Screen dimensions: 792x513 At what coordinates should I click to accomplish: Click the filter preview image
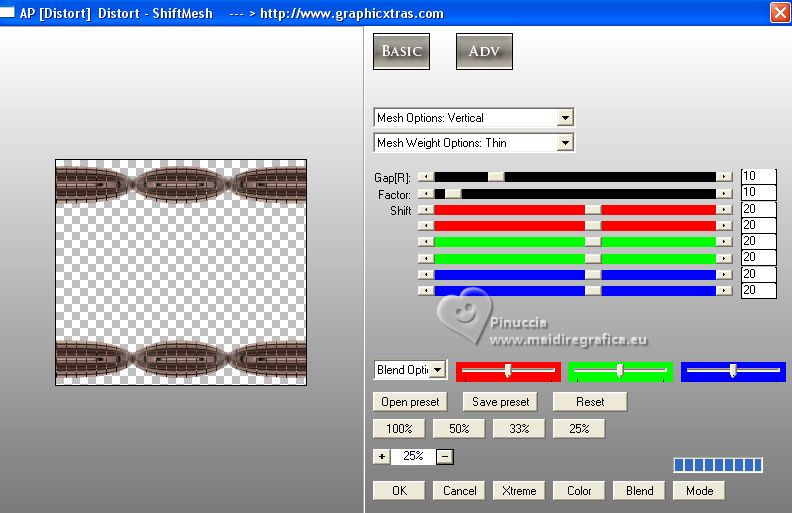(x=181, y=272)
